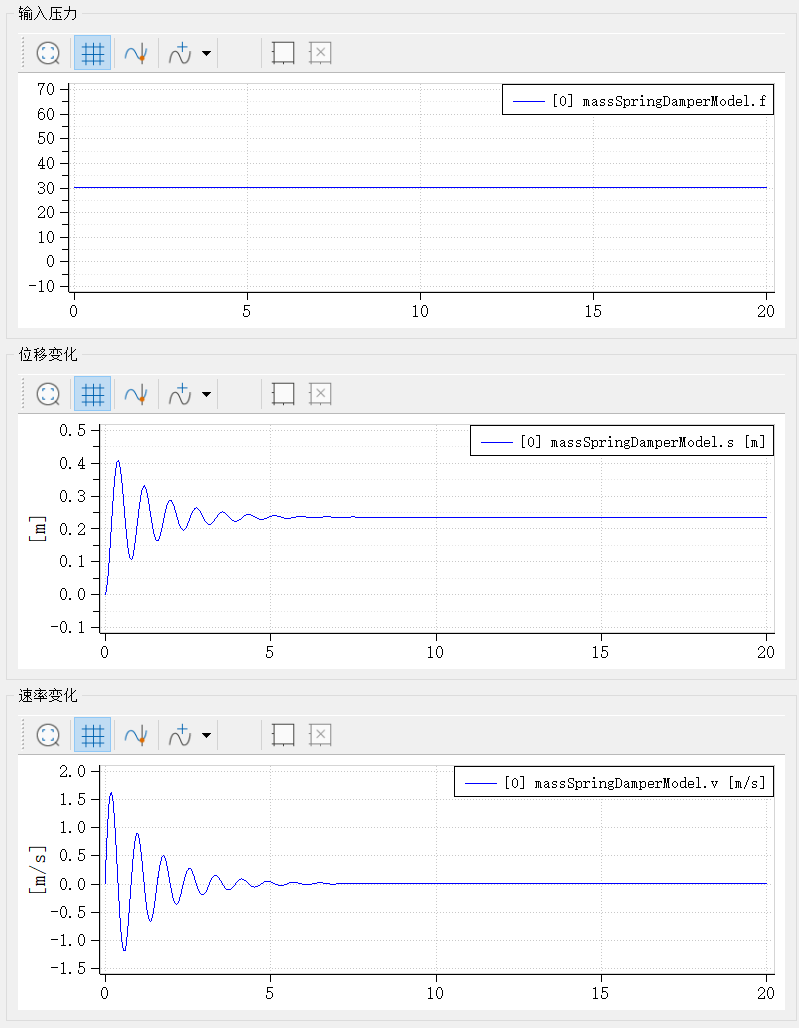Toggle grid in 速率变化 plot toolbar

click(x=92, y=735)
